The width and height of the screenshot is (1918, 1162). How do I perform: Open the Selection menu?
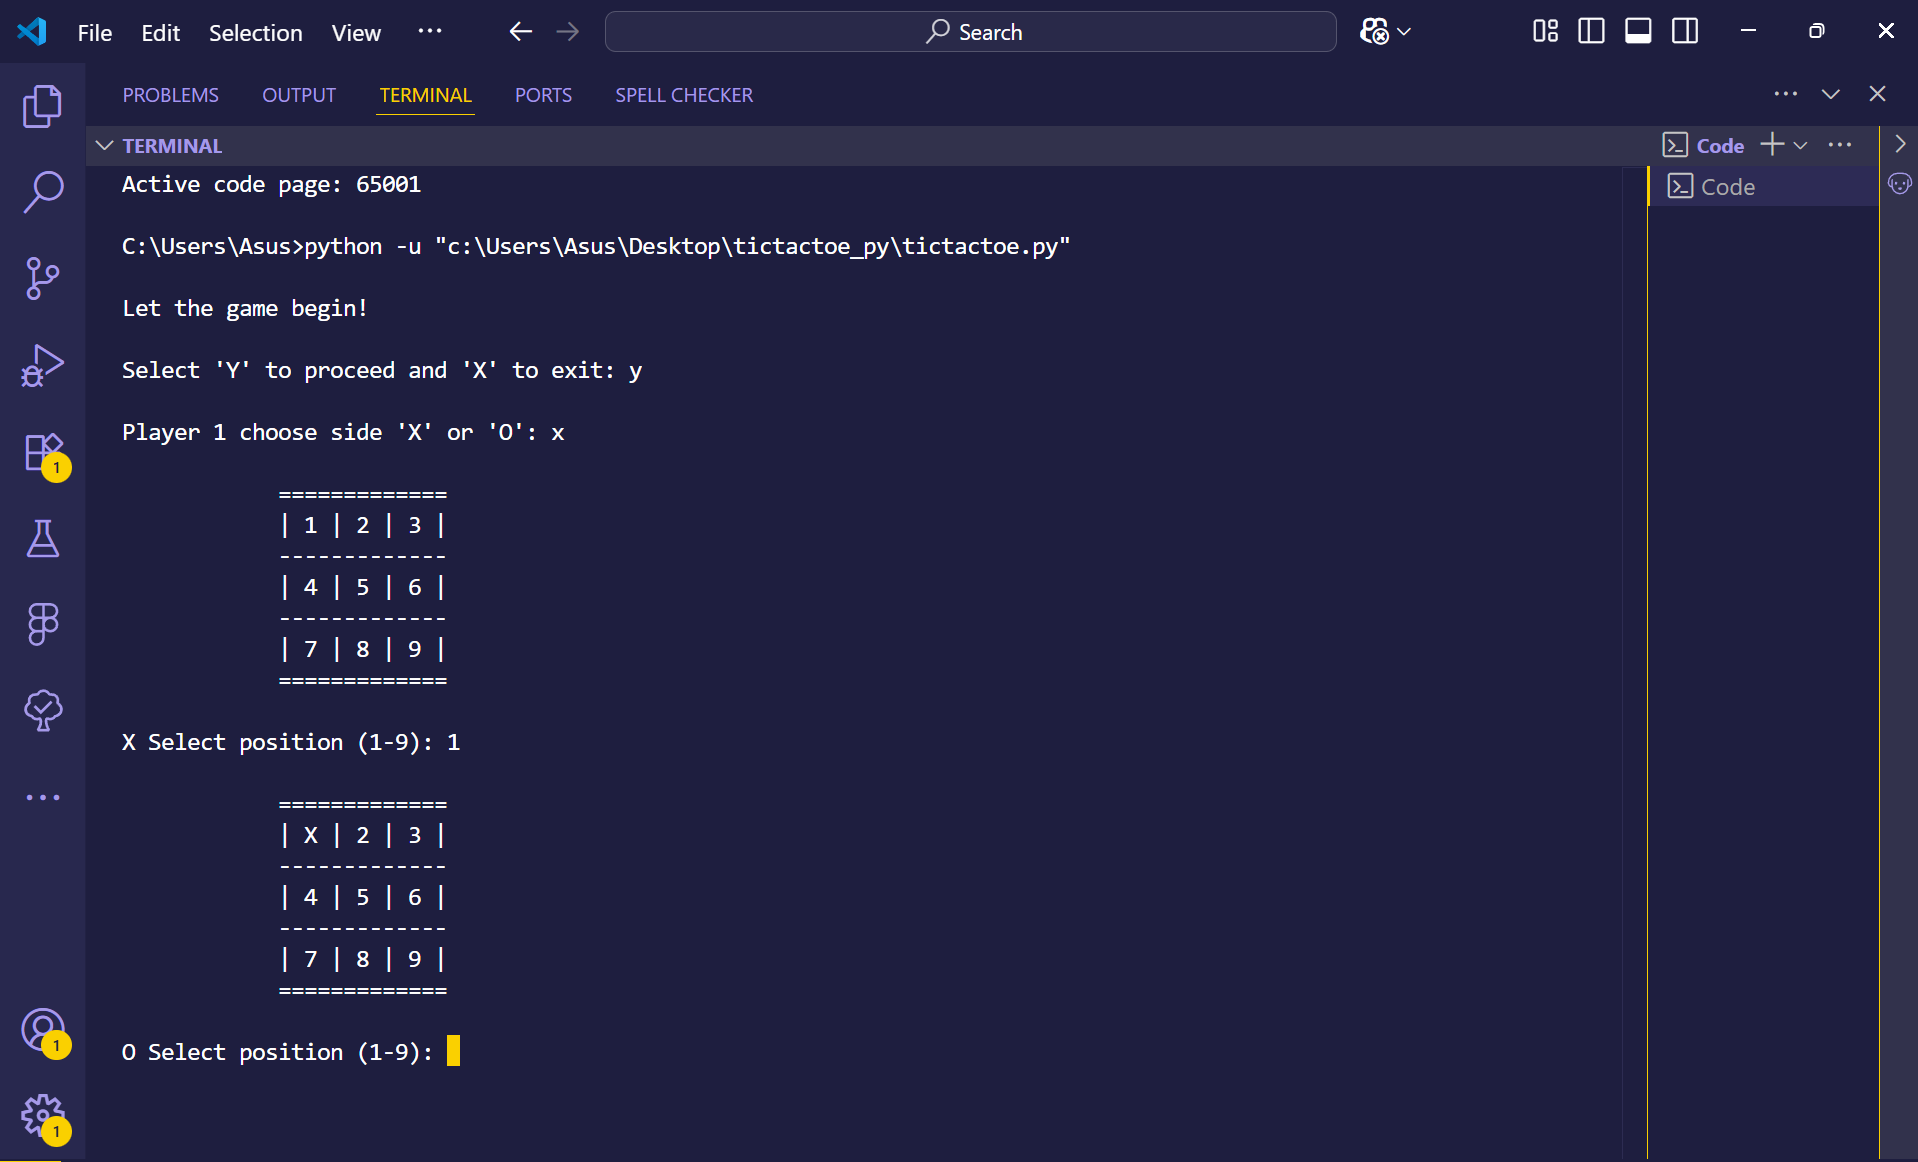[x=256, y=33]
